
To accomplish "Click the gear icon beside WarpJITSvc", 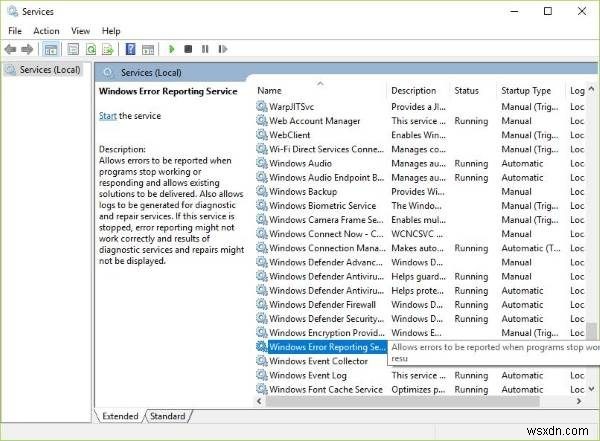I will 262,106.
